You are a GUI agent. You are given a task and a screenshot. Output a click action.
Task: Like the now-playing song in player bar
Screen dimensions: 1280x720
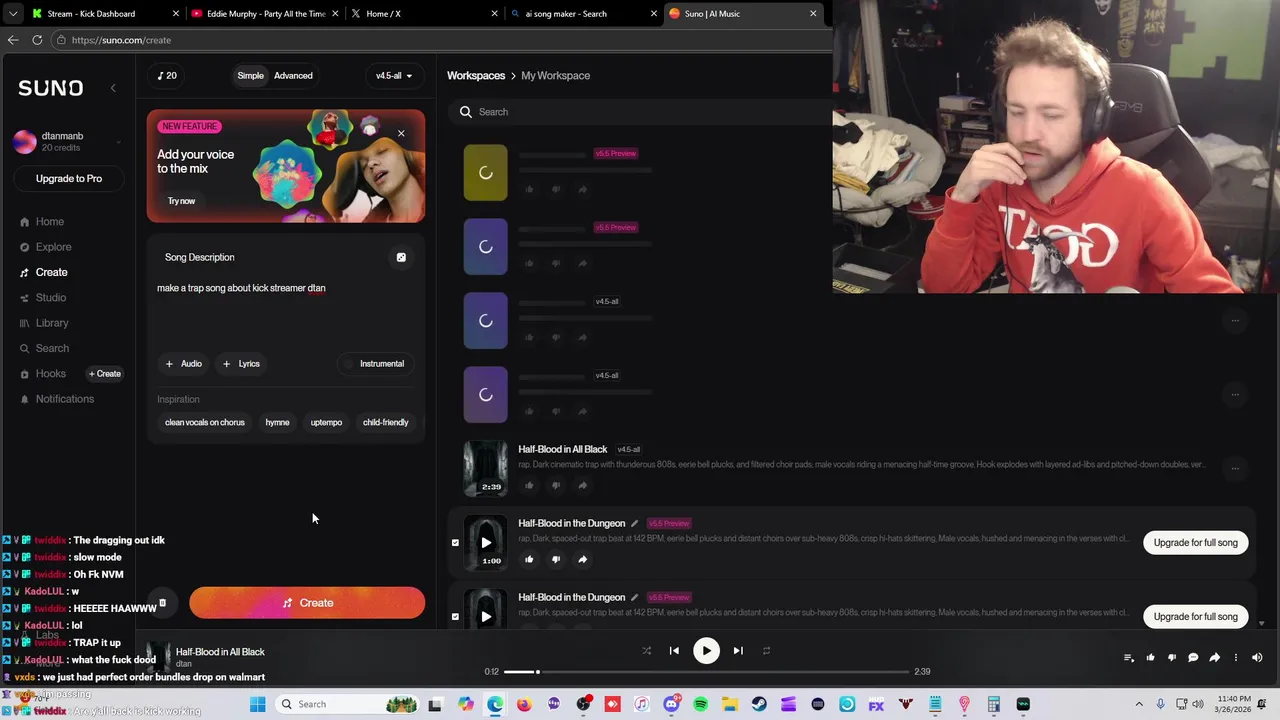(x=1150, y=657)
